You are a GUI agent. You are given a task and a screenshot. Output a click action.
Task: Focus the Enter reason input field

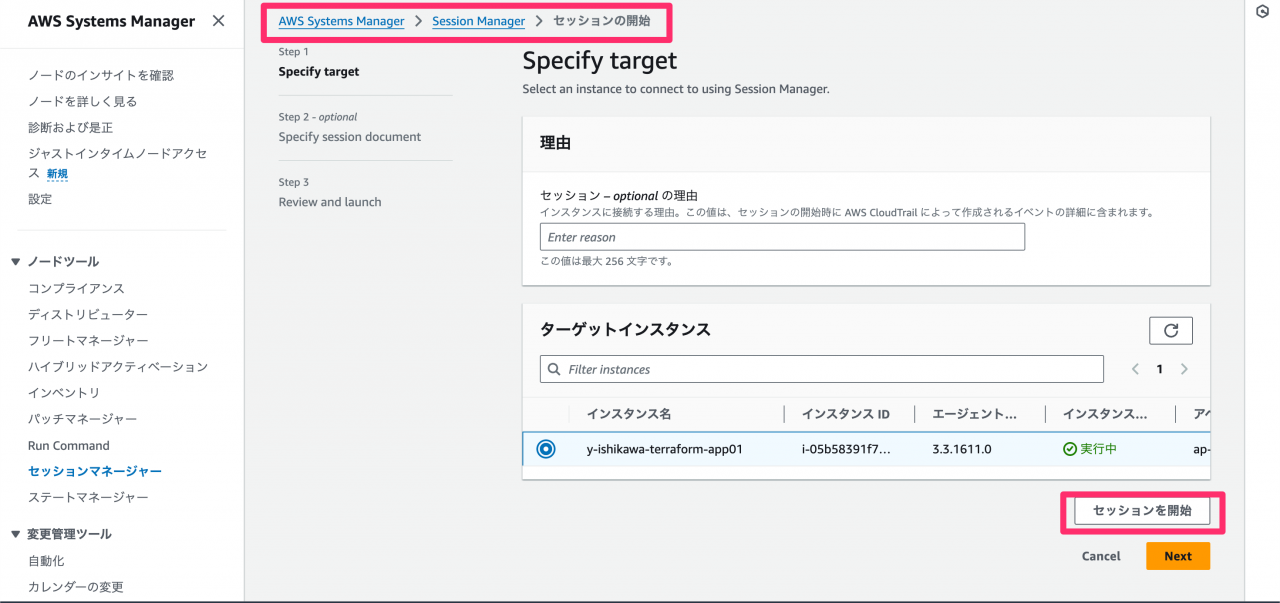coord(782,237)
